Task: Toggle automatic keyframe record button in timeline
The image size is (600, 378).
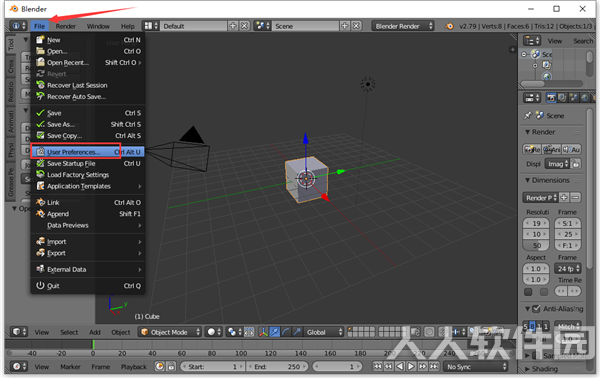Action: (x=160, y=367)
